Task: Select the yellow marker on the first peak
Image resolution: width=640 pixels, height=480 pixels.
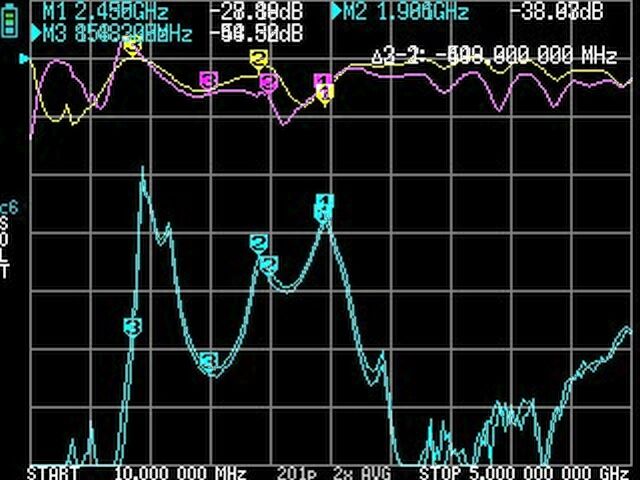Action: tap(132, 46)
